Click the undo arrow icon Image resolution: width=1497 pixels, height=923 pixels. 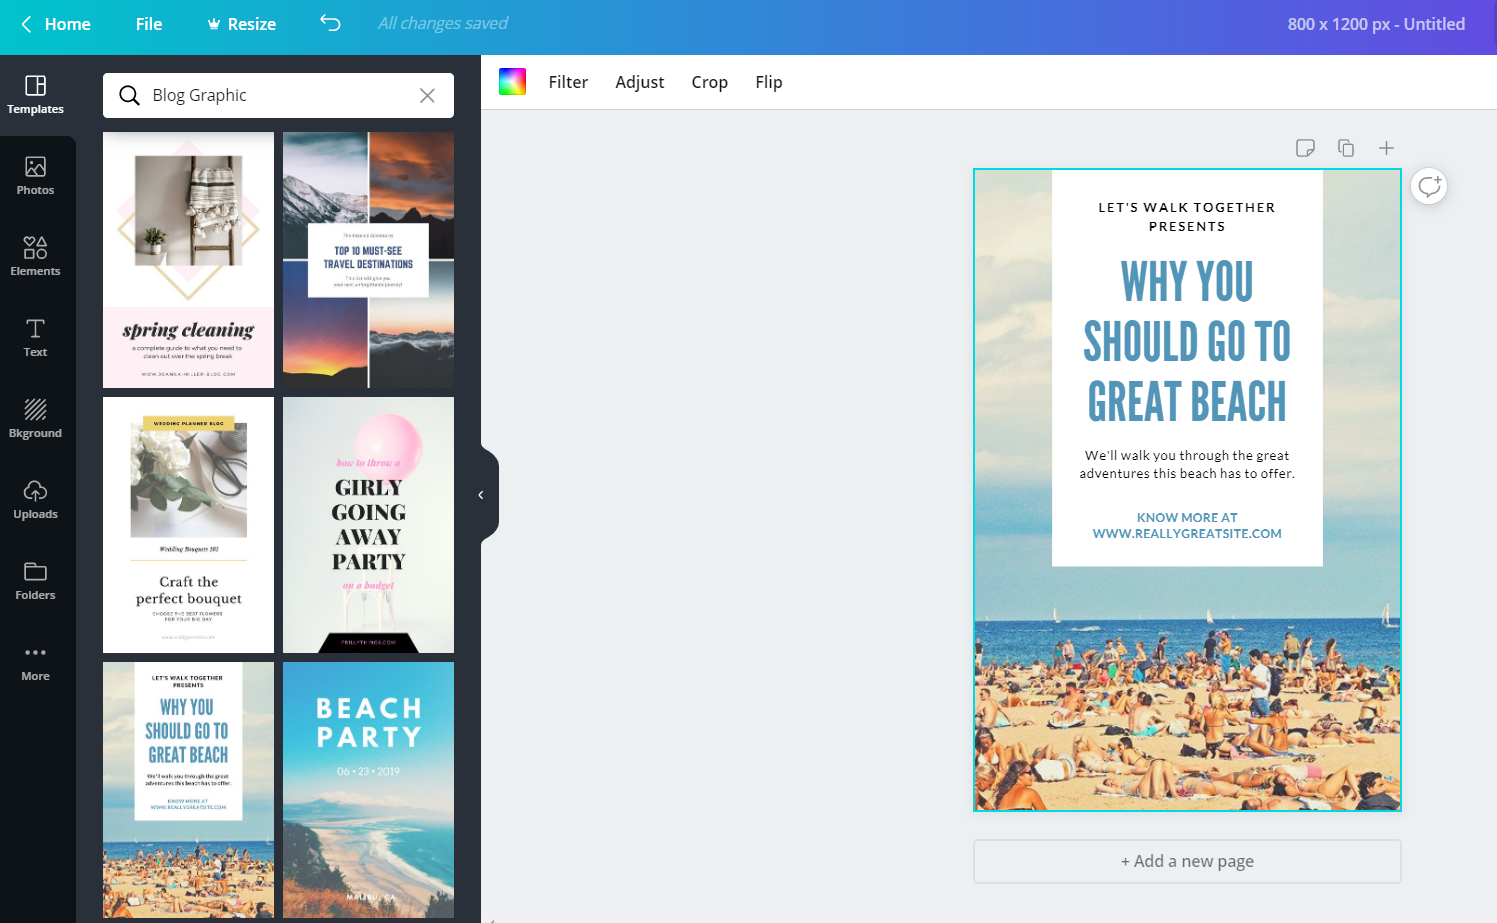pos(330,23)
